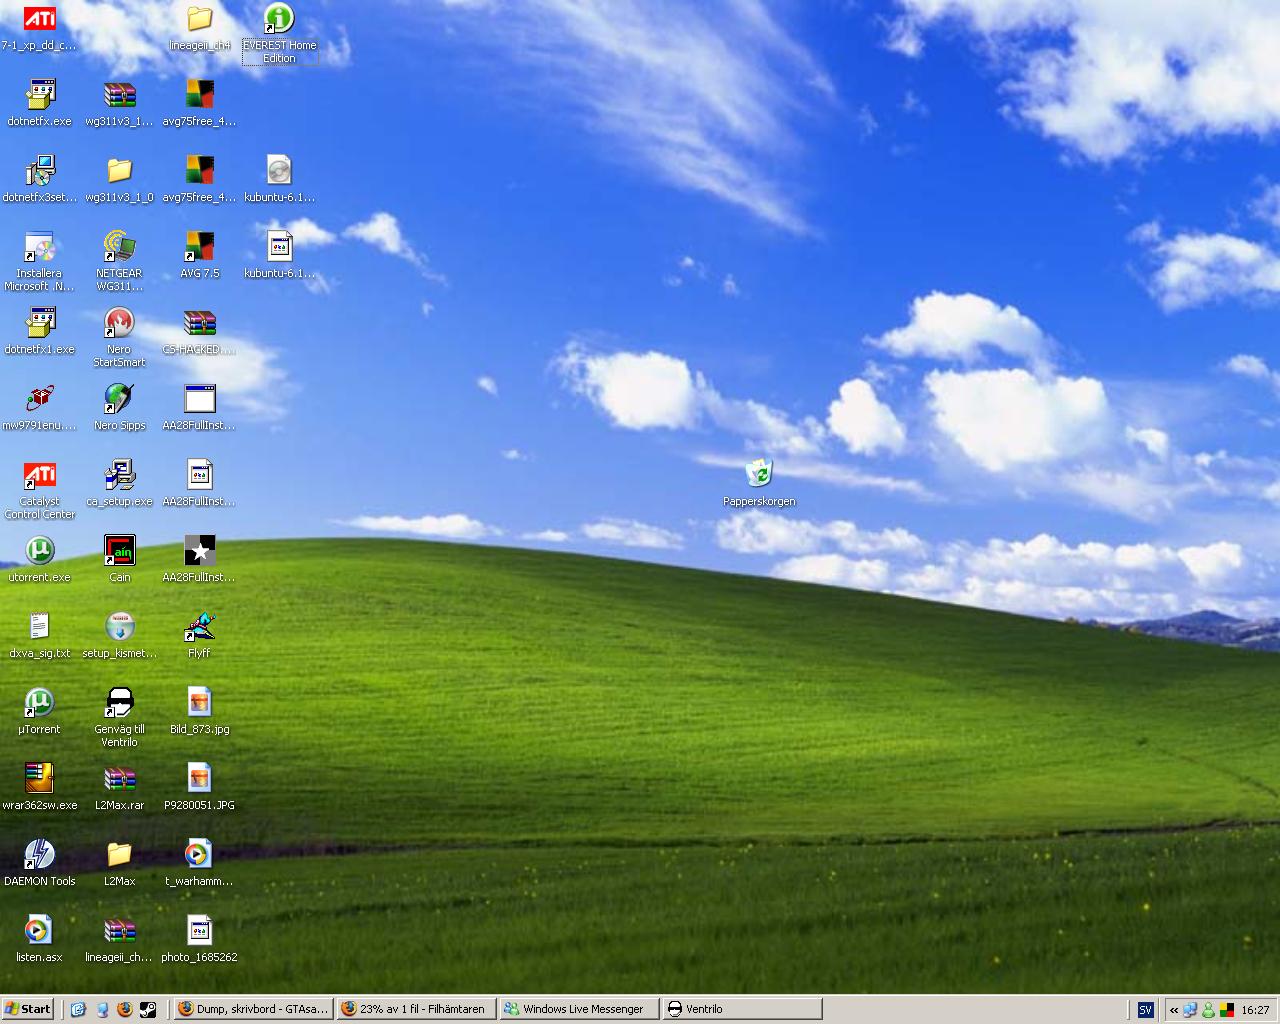This screenshot has height=1024, width=1280.
Task: Open the Papperskorgen recycle bin
Action: click(760, 484)
